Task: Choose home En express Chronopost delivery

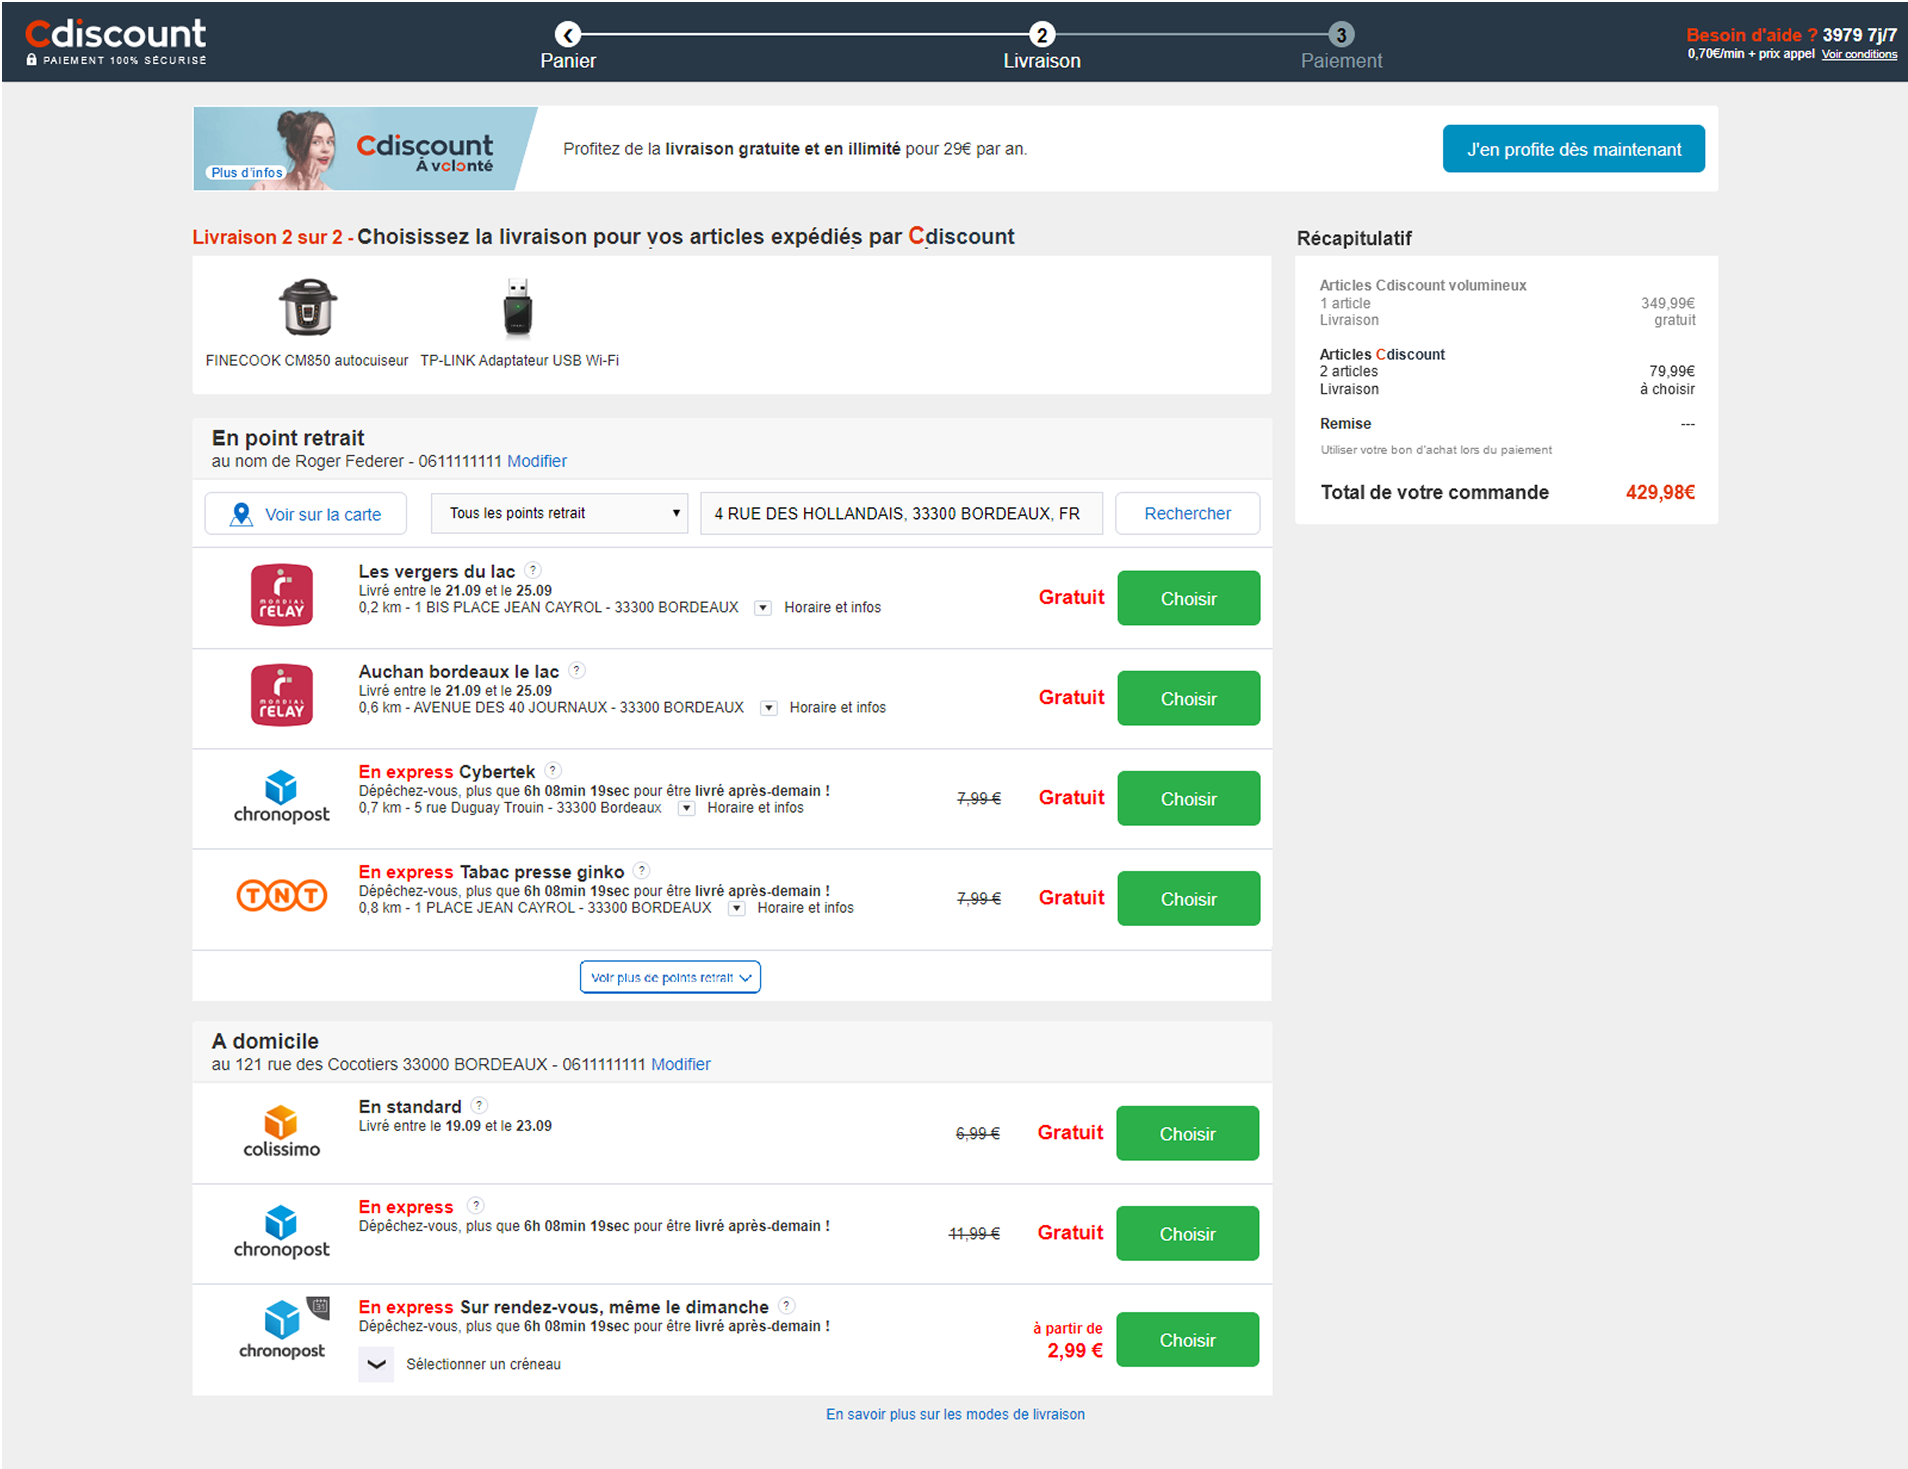Action: [x=1187, y=1233]
